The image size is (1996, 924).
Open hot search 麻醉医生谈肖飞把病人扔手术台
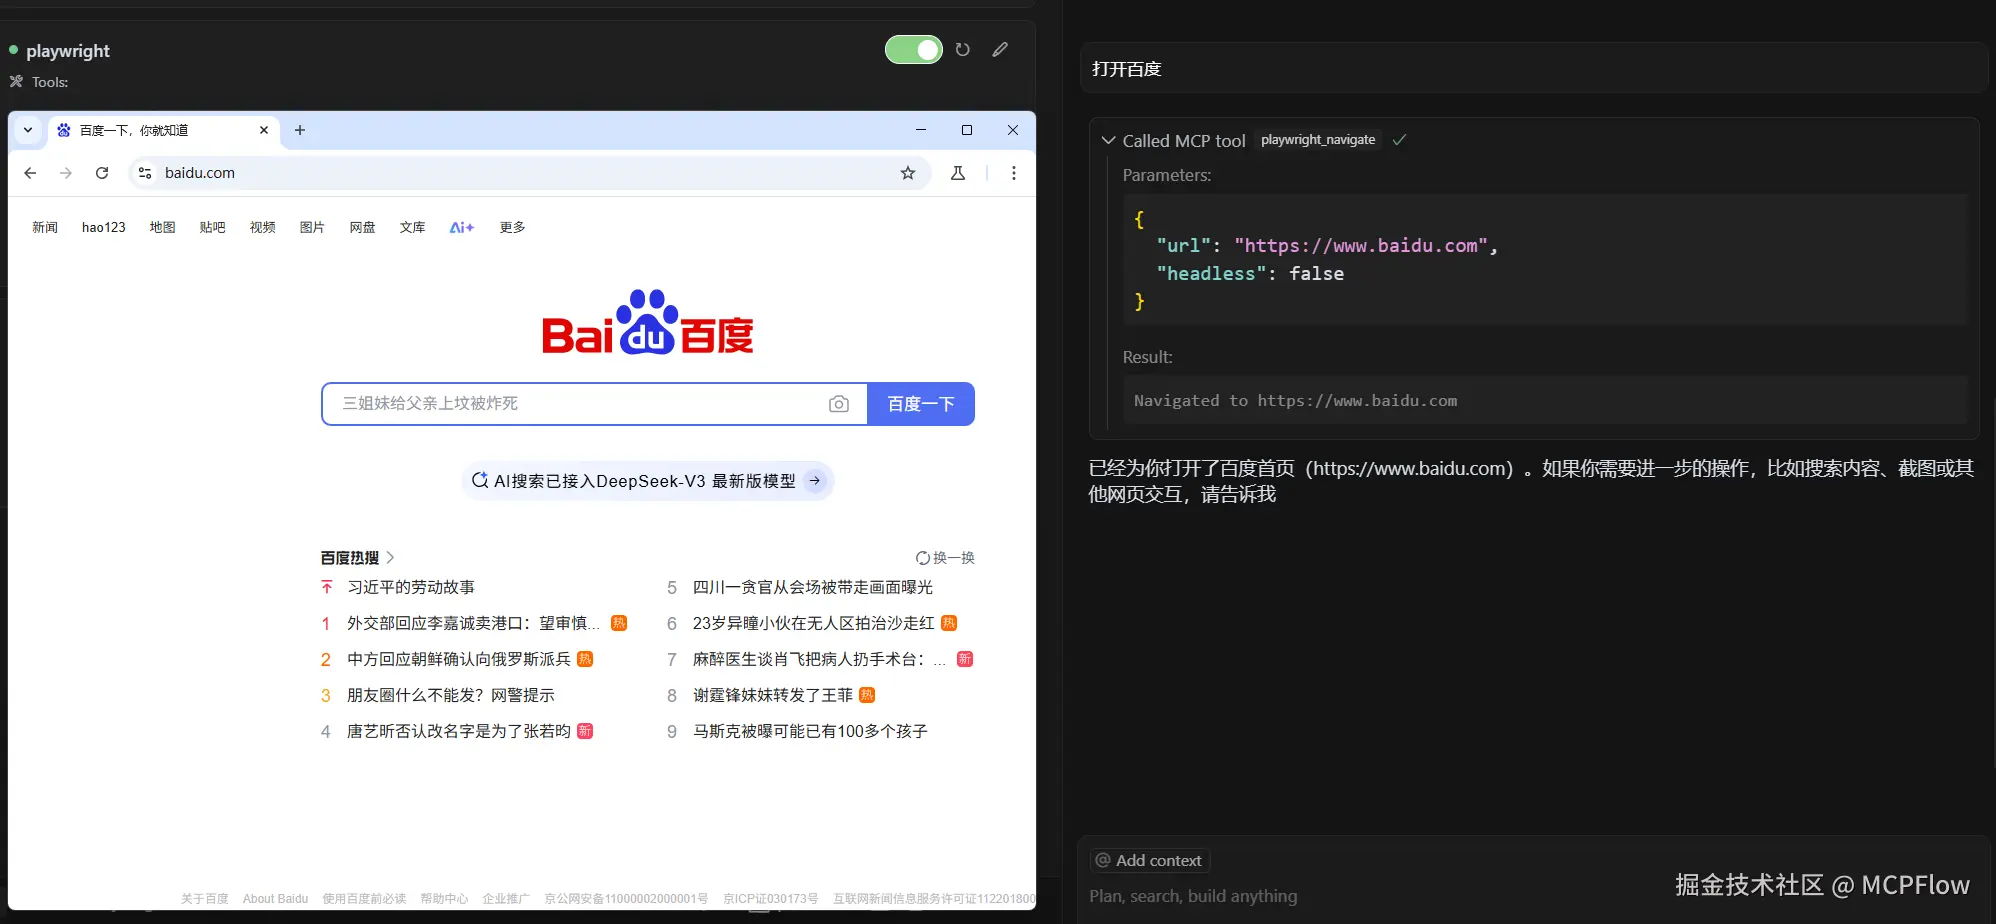point(819,659)
